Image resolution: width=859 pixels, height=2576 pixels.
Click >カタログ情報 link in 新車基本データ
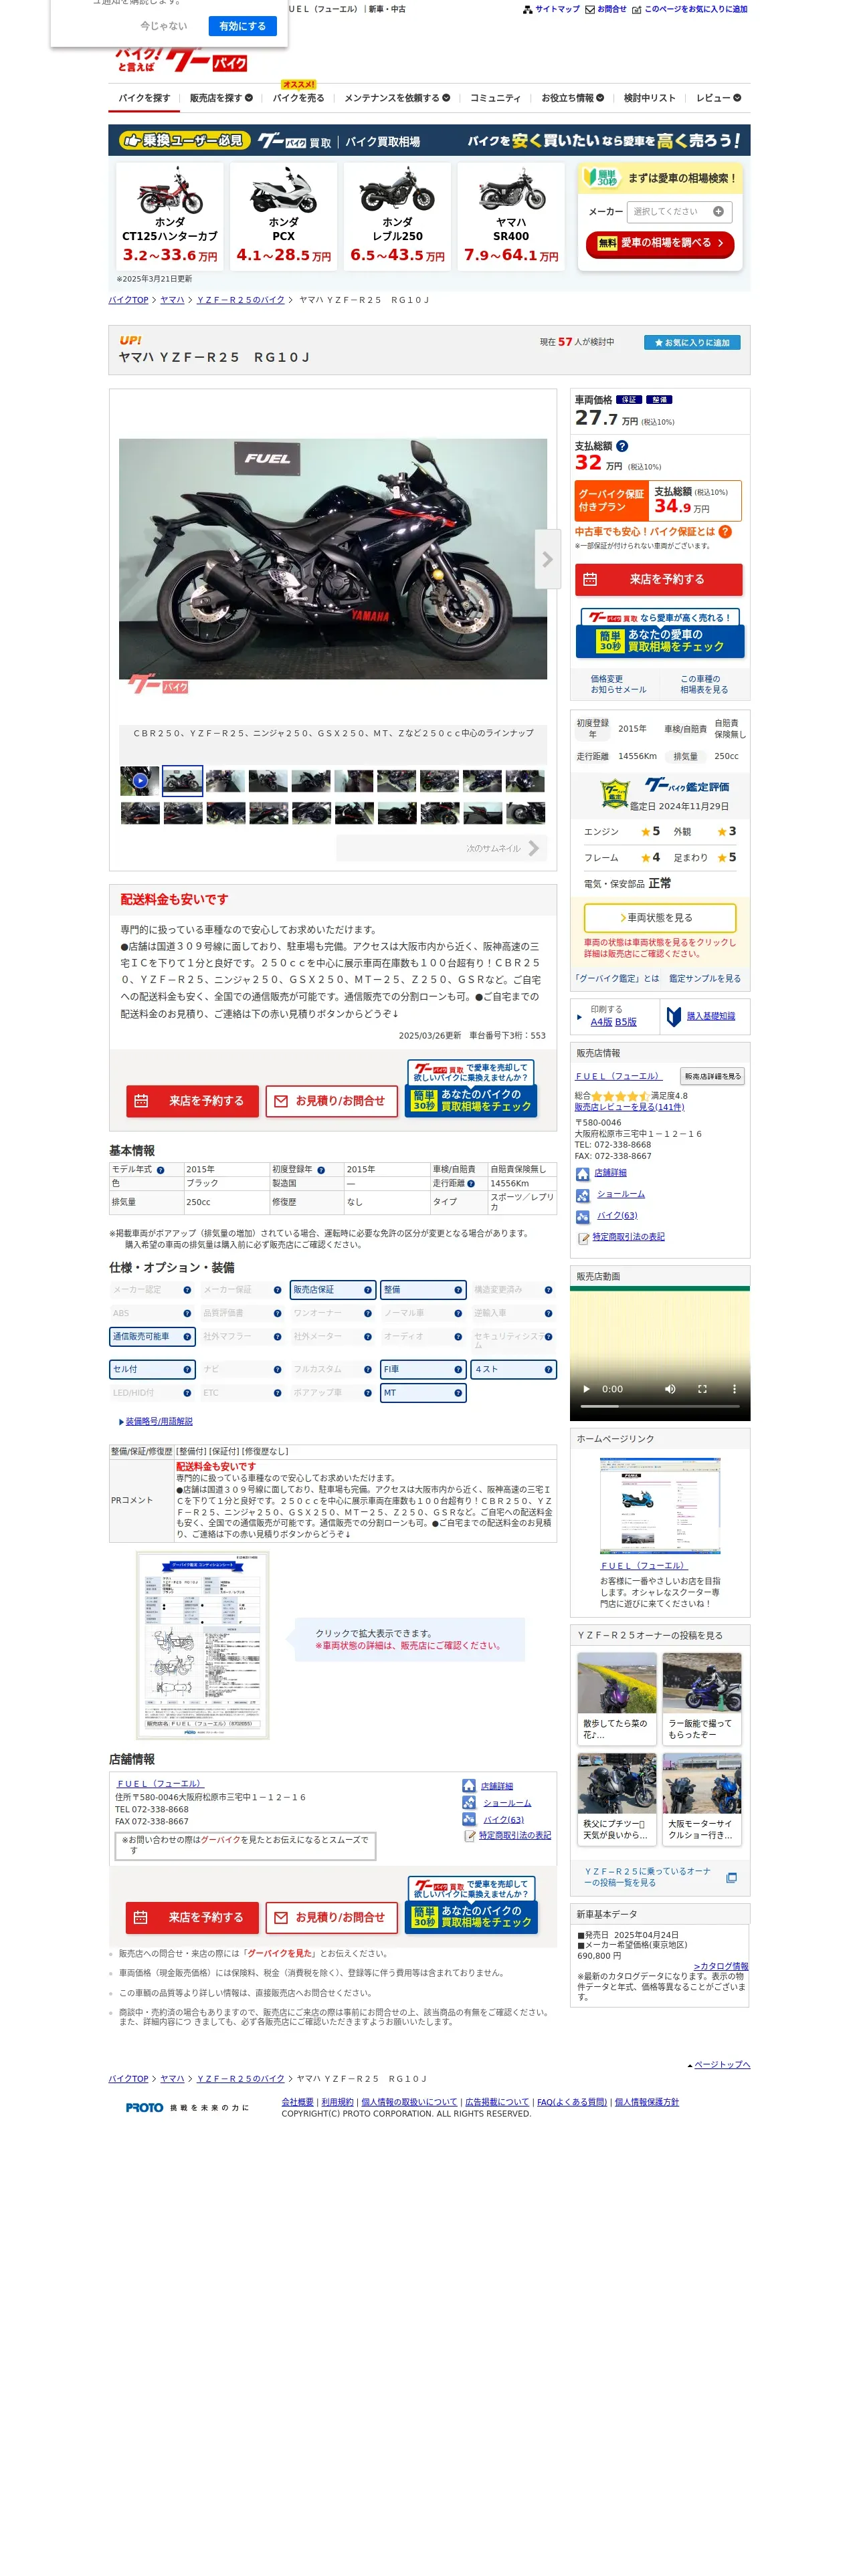(721, 1966)
